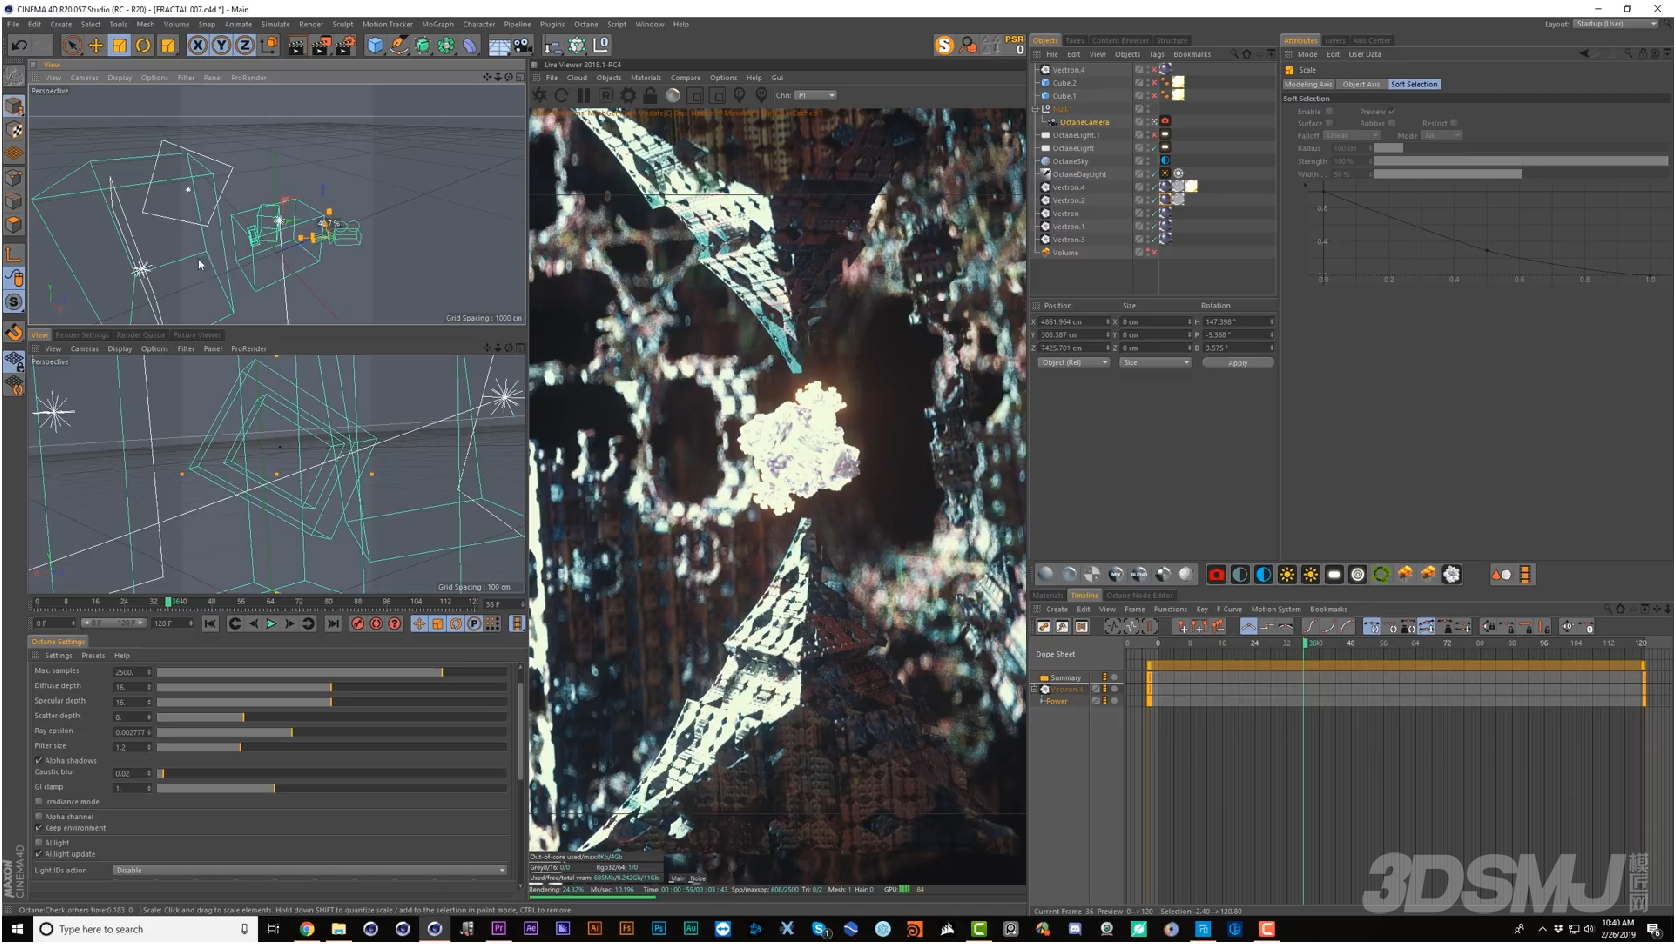Select the Scale tool in top toolbar
Screen dimensions: 1676x944
(x=120, y=45)
